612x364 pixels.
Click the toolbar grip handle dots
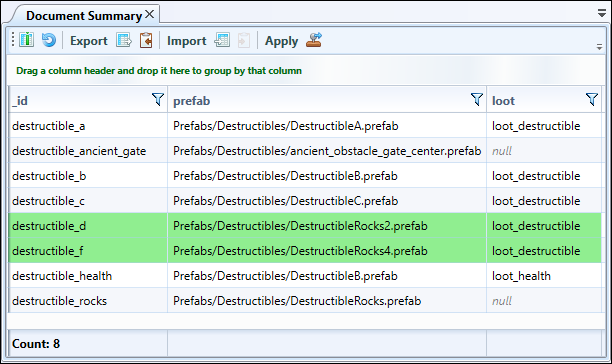[x=13, y=39]
